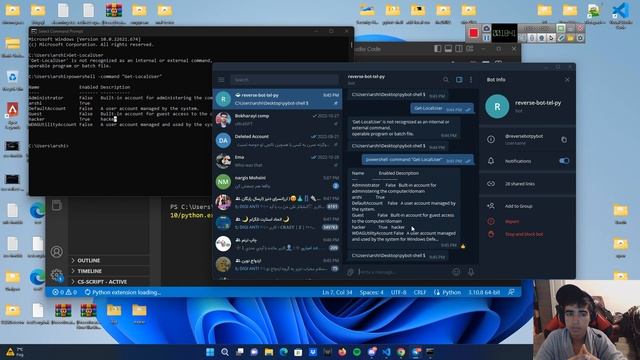Viewport: 640px width, 360px height.
Task: Open nargis Mohsini chat
Action: [278, 182]
